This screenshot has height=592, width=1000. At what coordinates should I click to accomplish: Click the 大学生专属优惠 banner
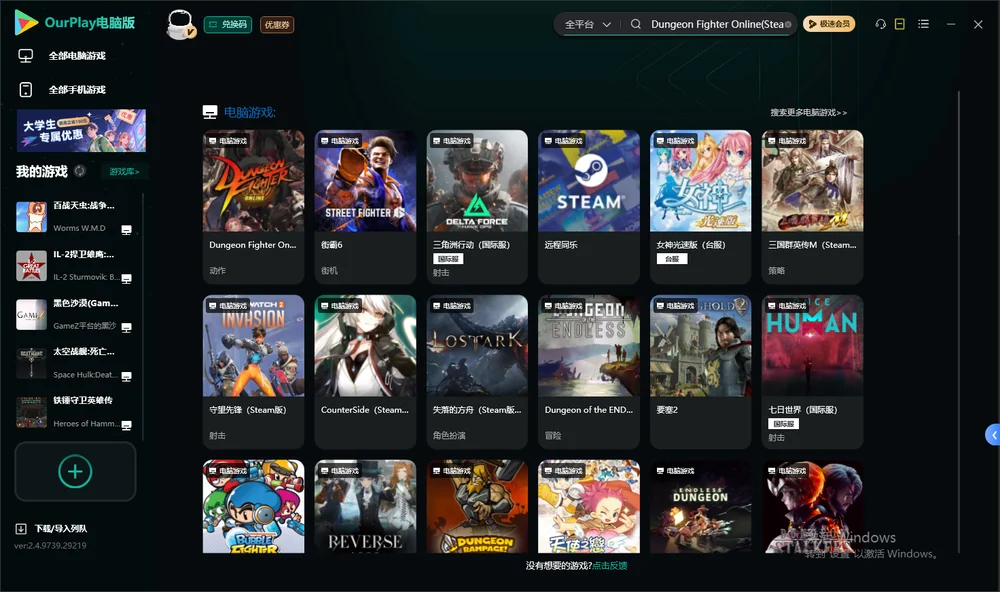tap(81, 130)
